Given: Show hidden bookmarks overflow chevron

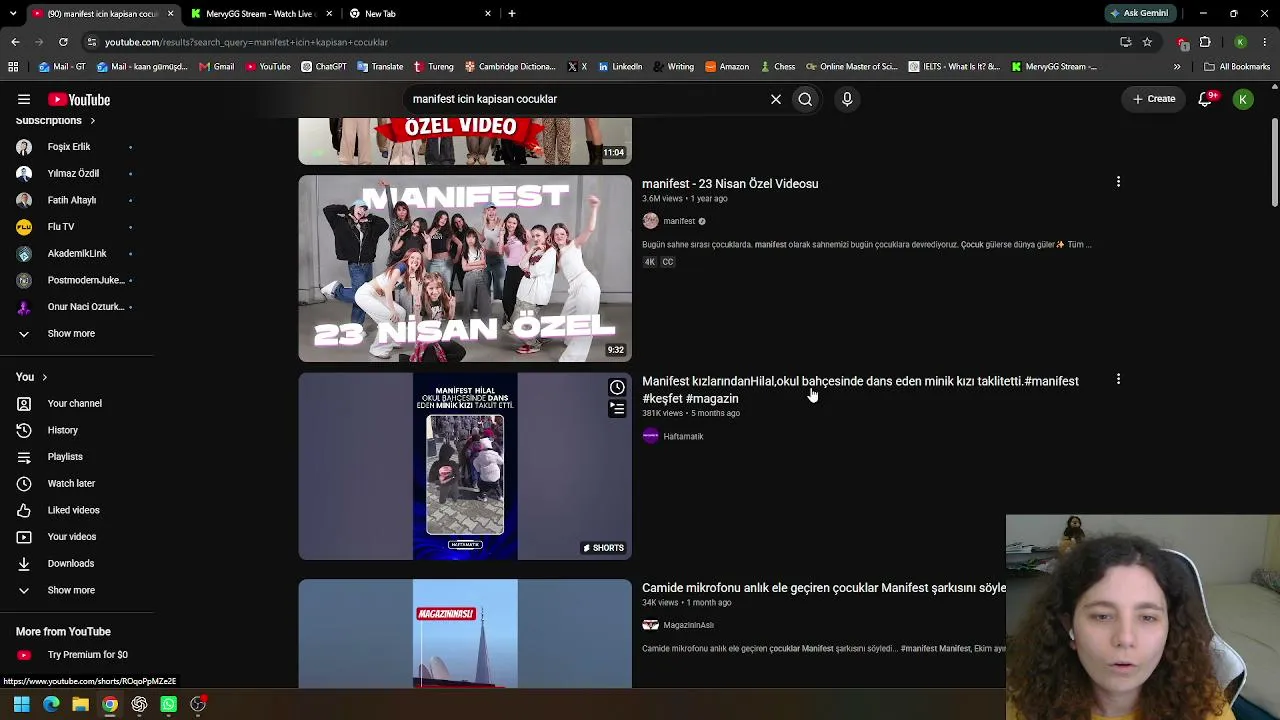Looking at the screenshot, I should pos(1177,67).
